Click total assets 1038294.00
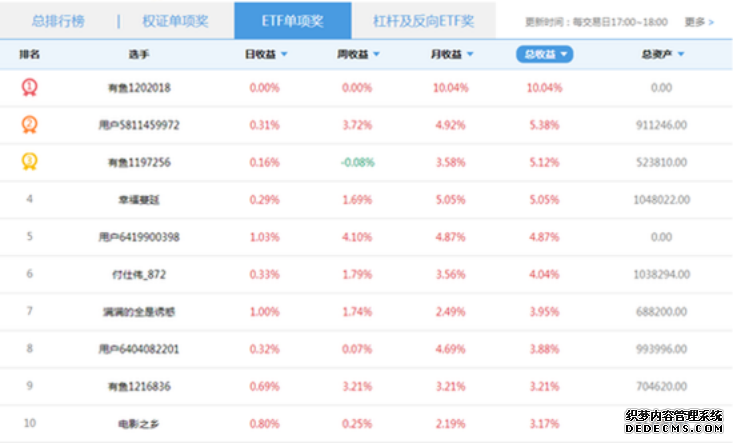This screenshot has height=443, width=734. pos(661,274)
